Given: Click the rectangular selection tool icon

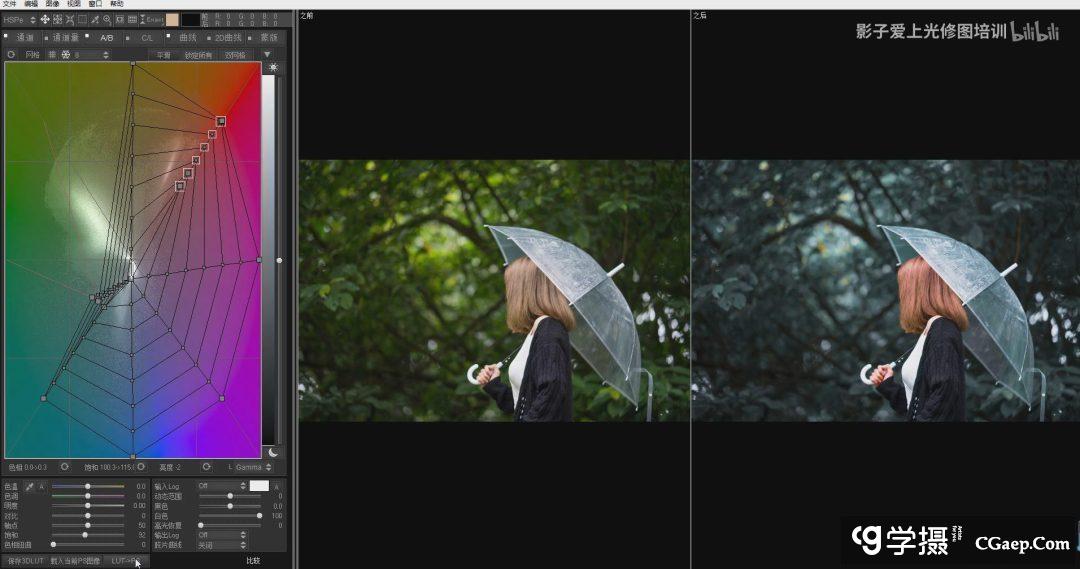Looking at the screenshot, I should pos(82,19).
